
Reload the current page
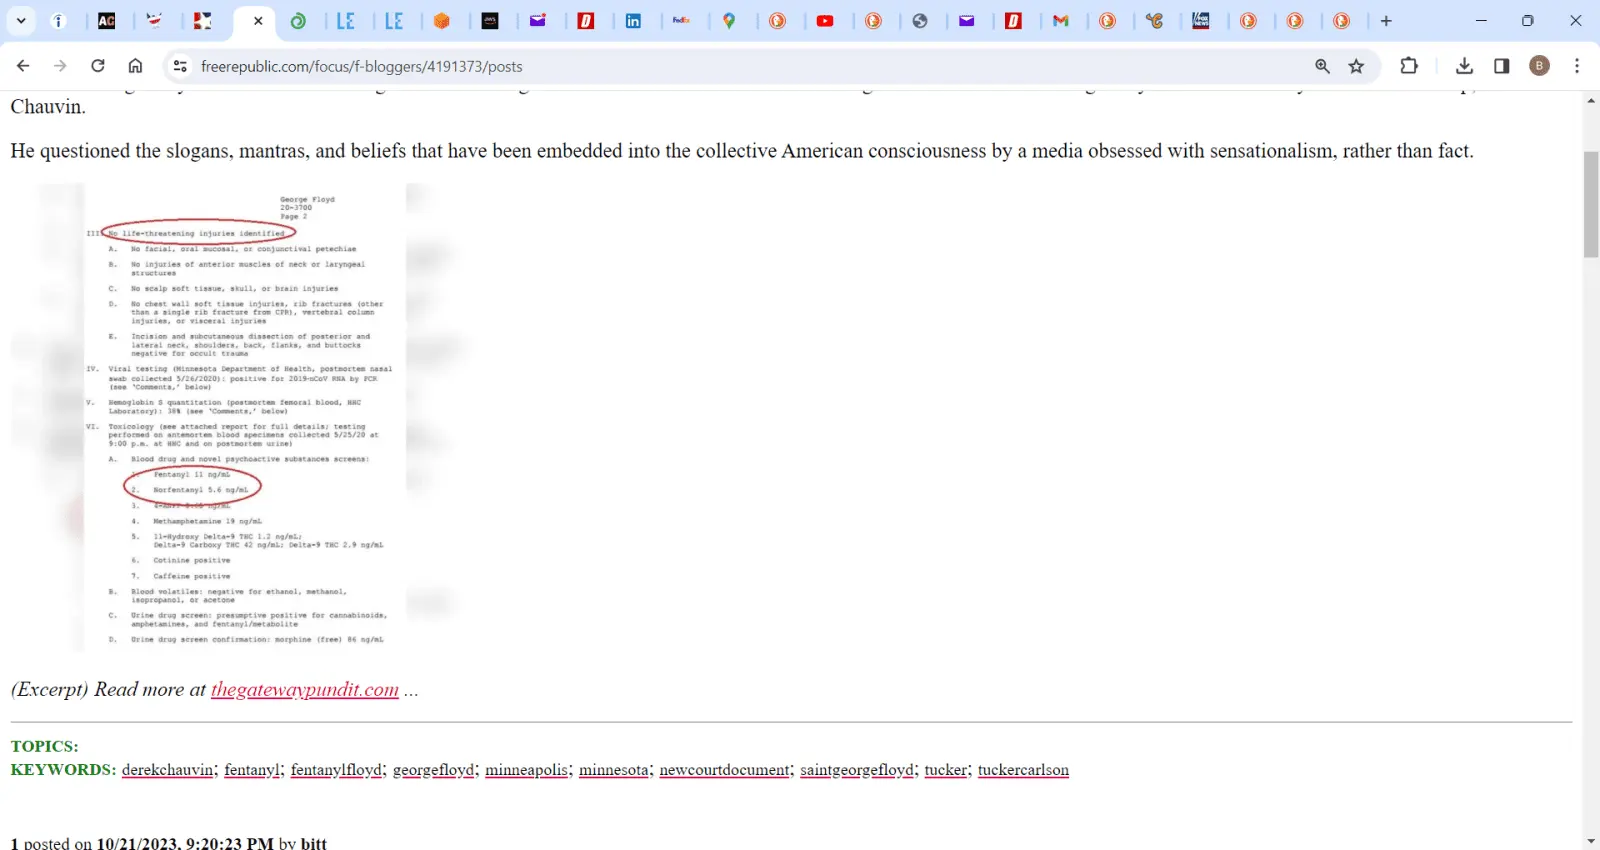click(98, 66)
